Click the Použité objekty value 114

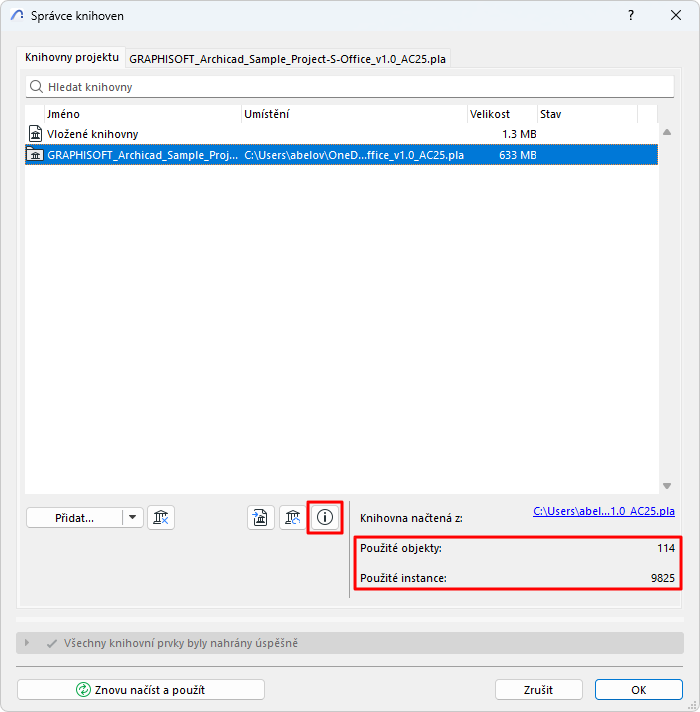coord(665,548)
